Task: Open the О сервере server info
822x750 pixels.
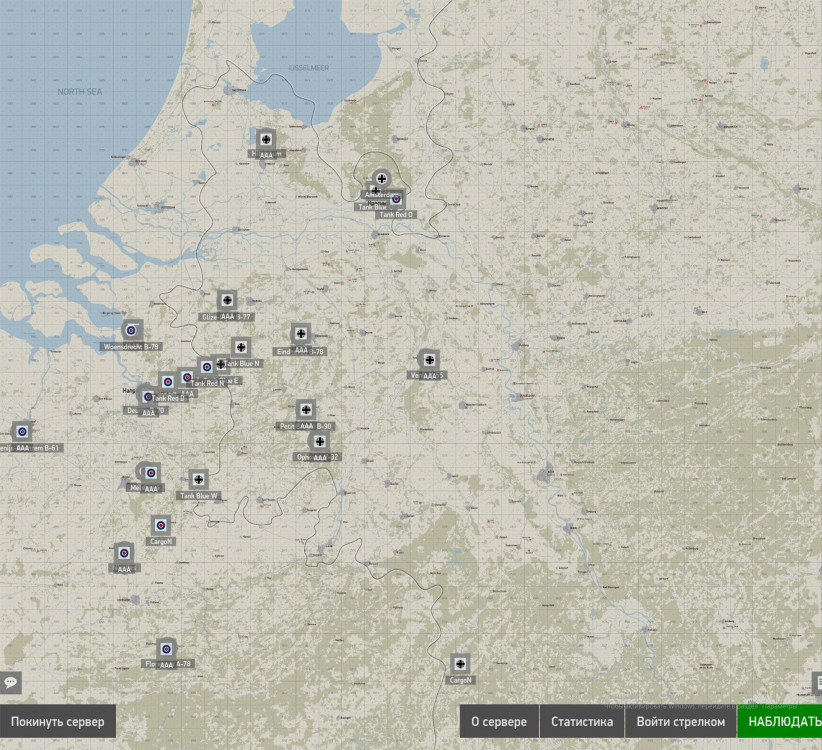Action: [499, 722]
